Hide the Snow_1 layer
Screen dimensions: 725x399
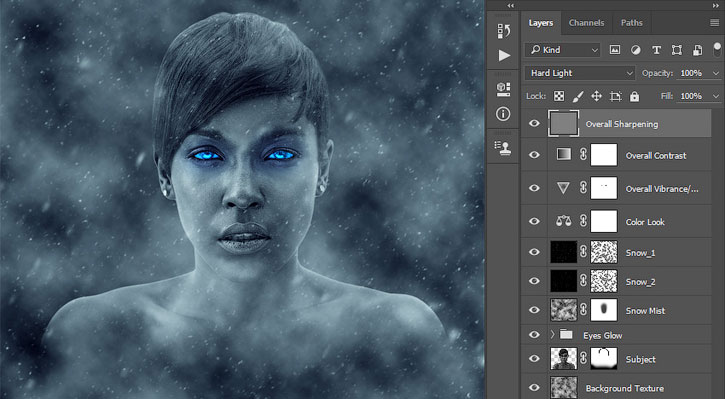coord(534,252)
